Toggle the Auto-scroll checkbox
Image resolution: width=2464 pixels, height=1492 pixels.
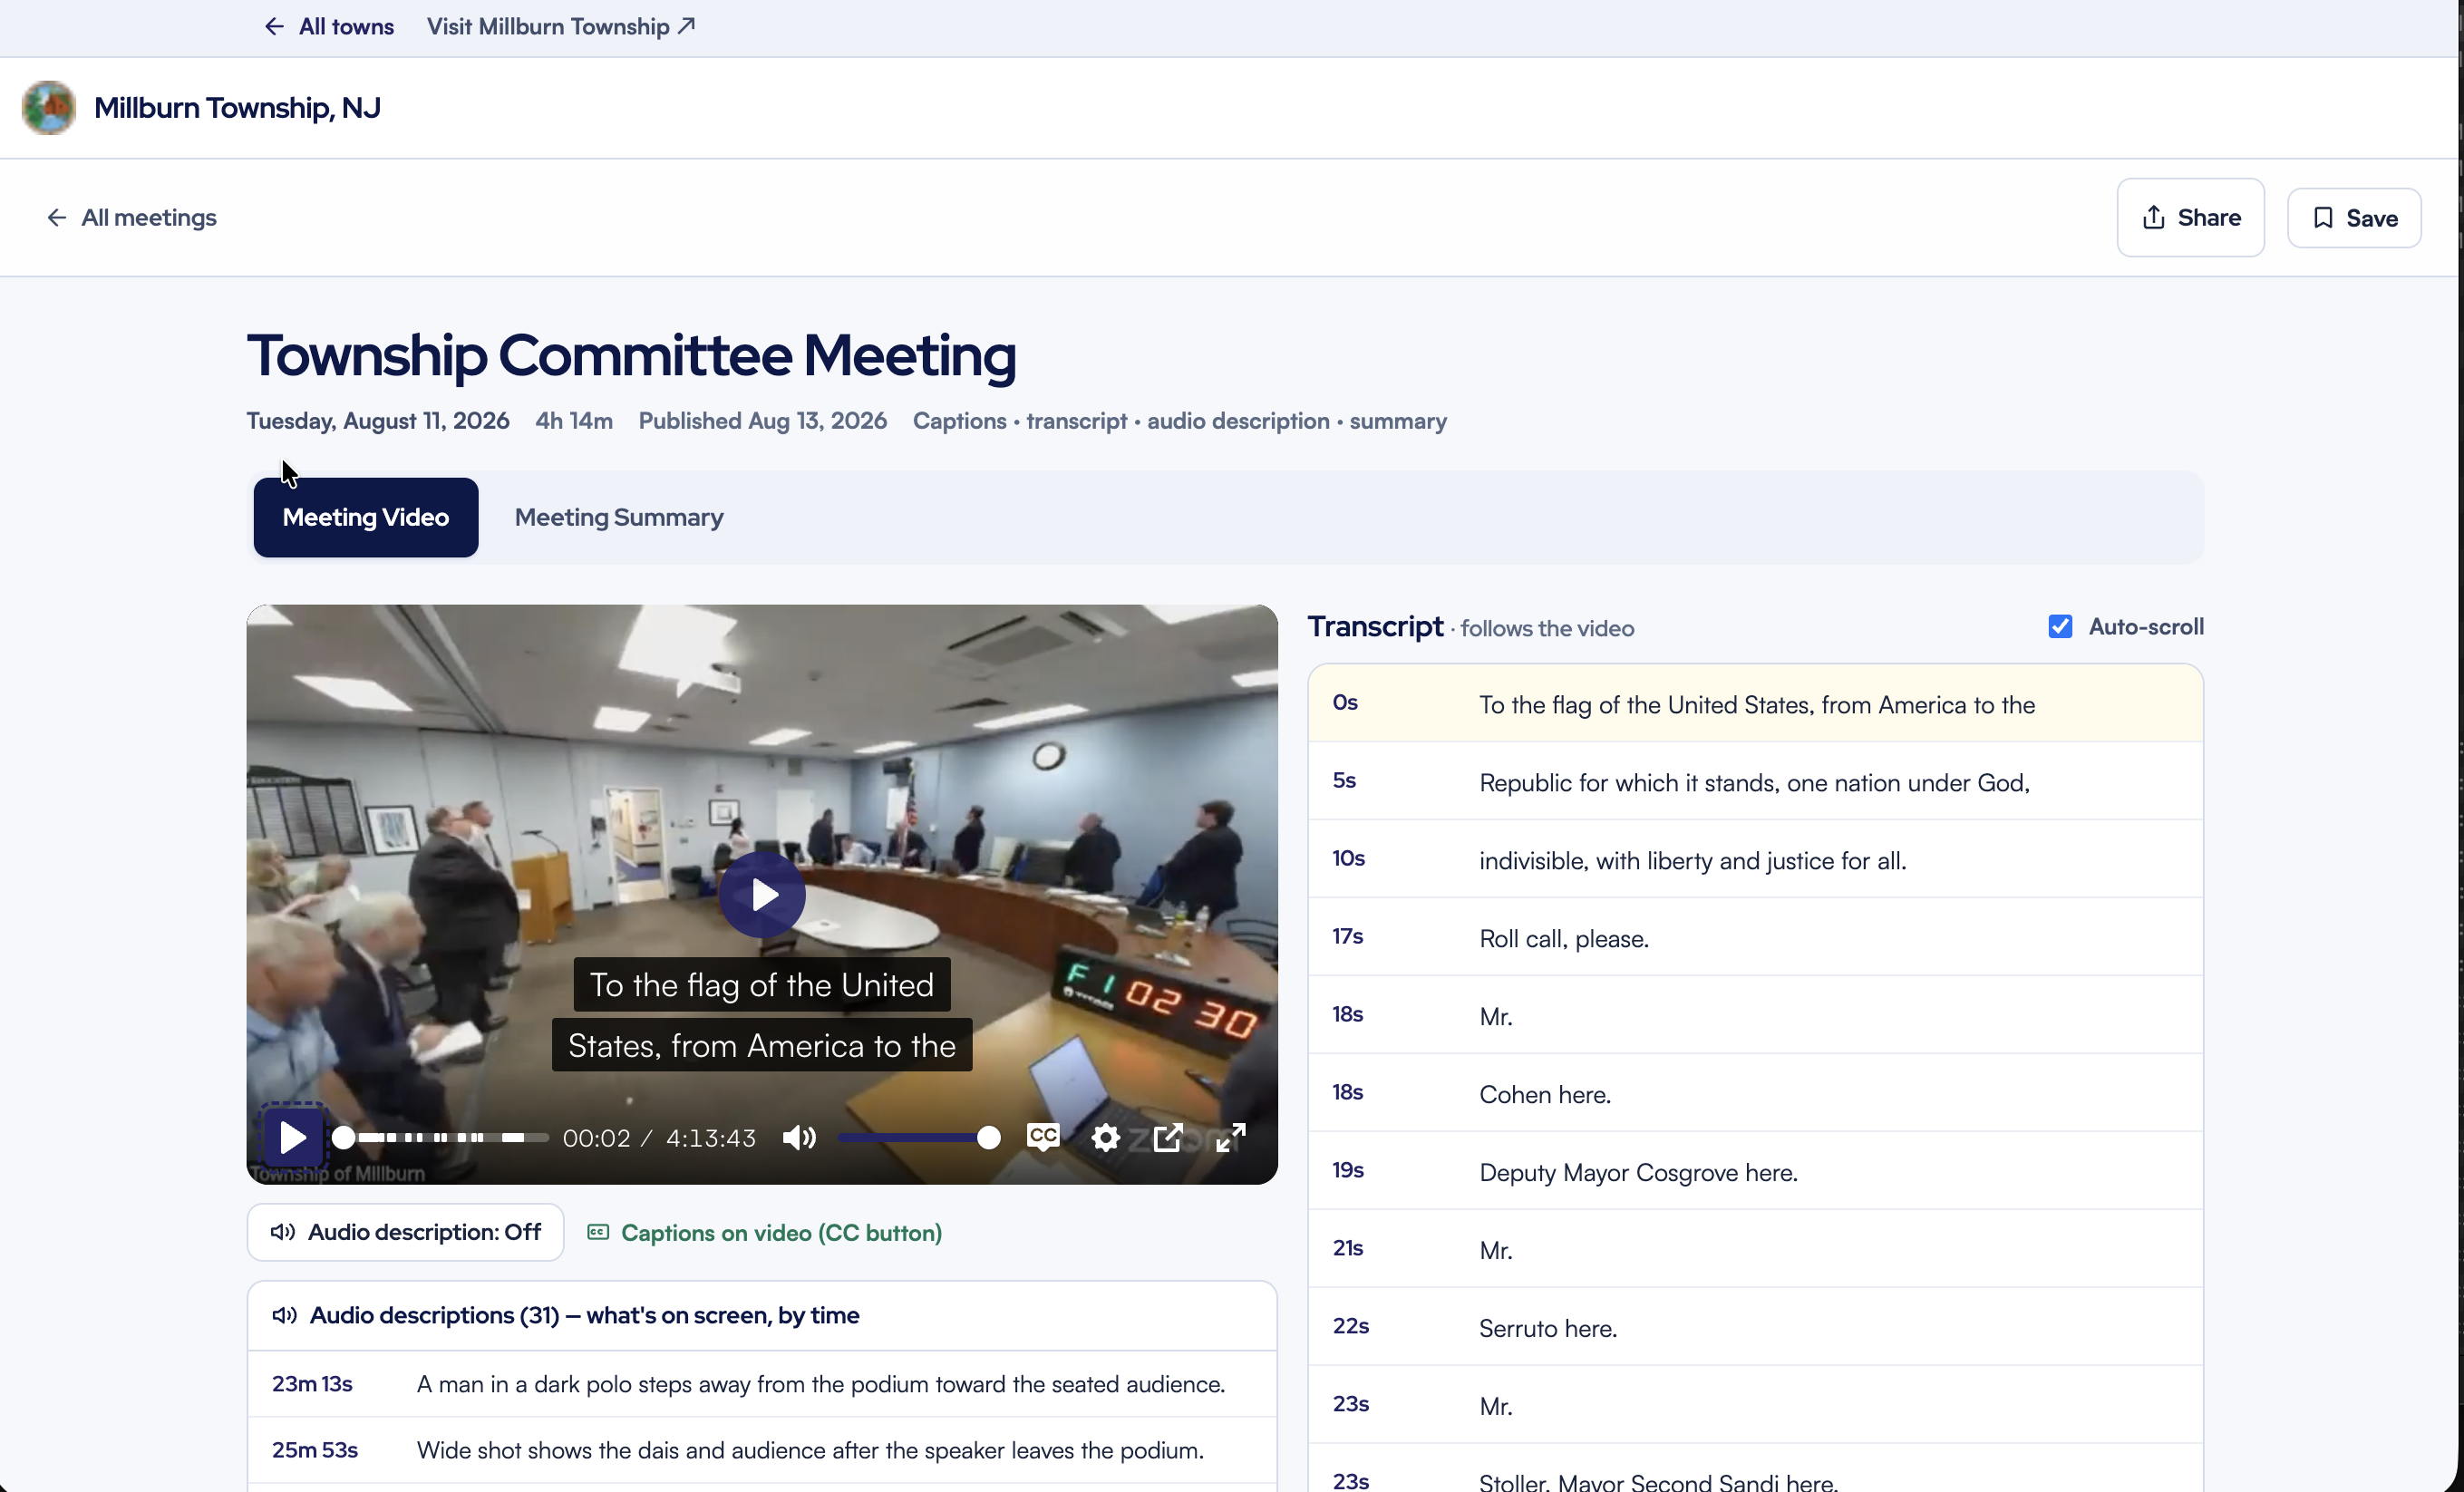click(2060, 627)
